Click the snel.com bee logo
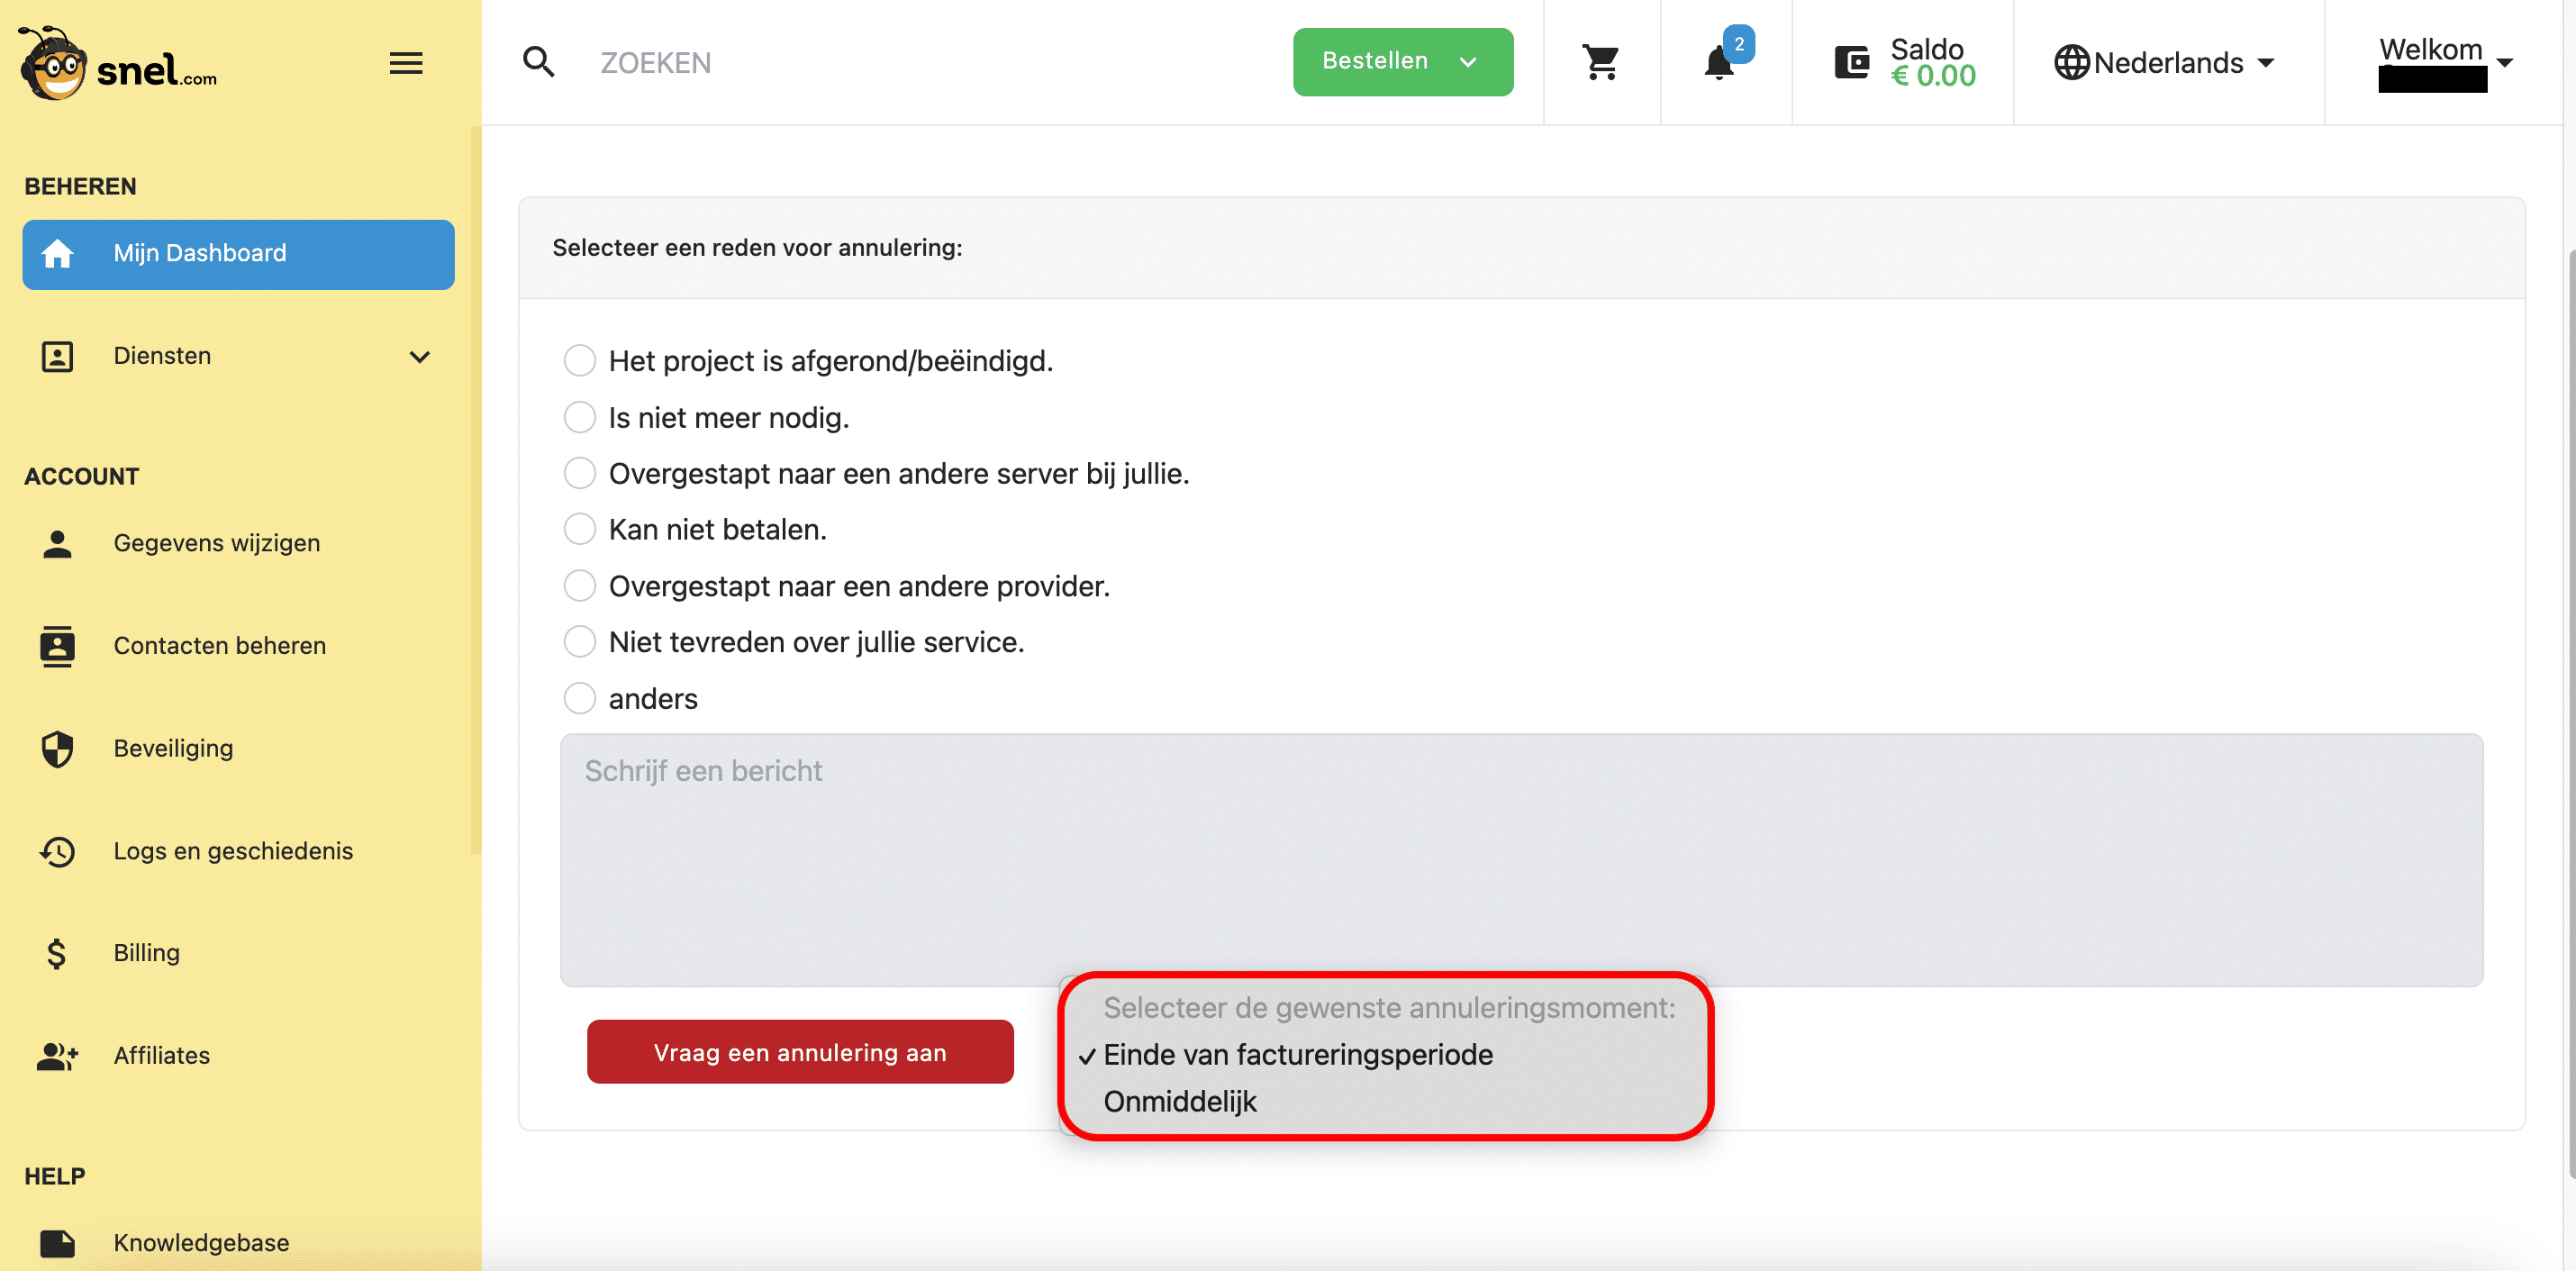The image size is (2576, 1271). [118, 62]
